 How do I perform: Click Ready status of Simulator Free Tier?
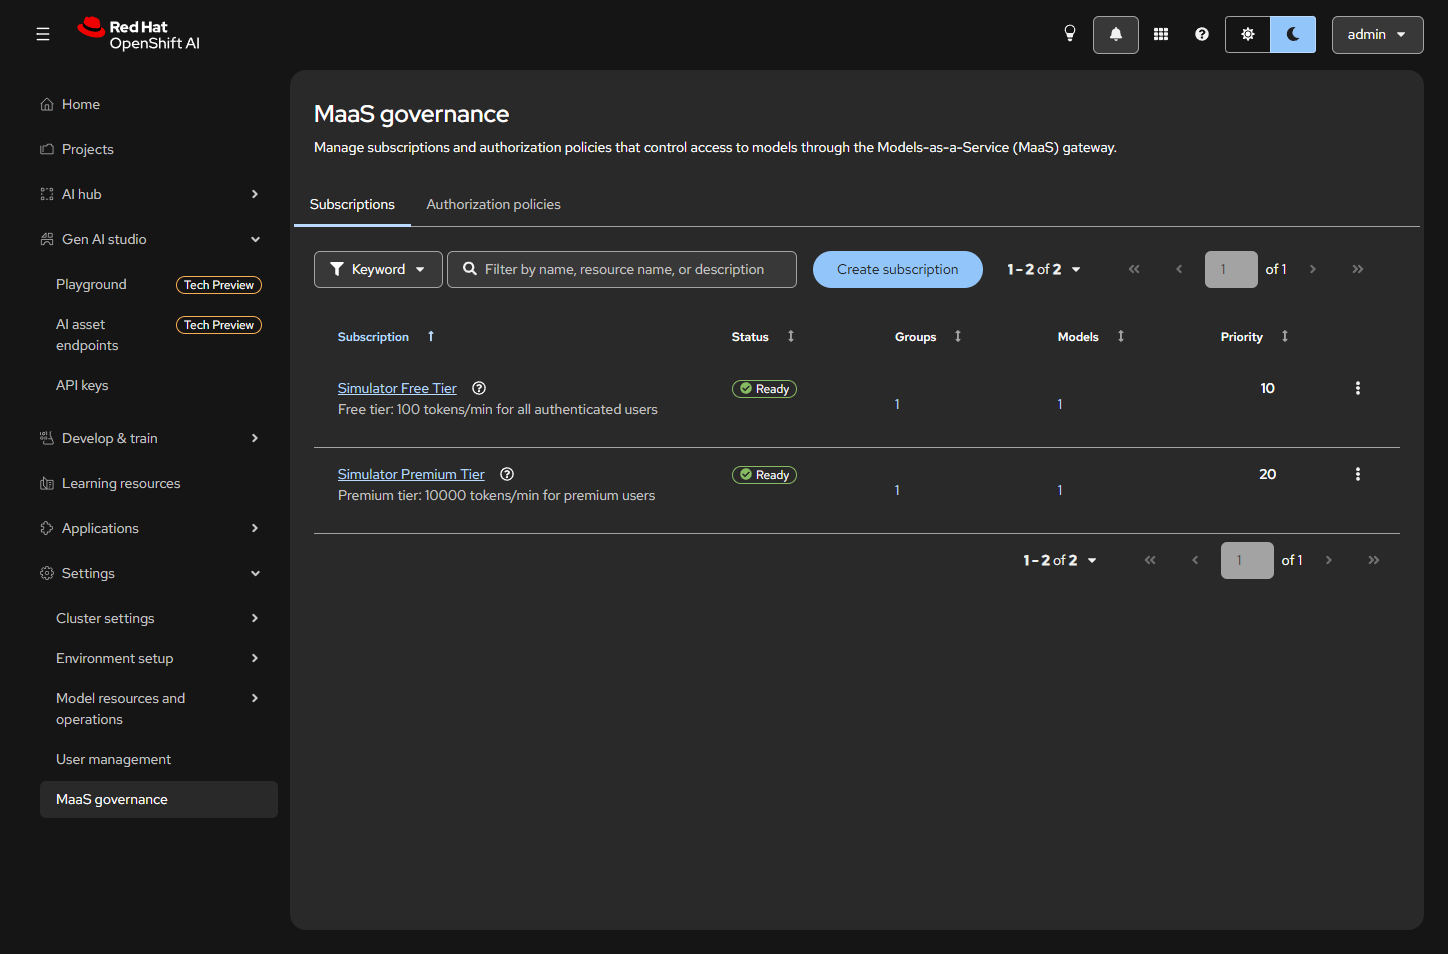point(764,389)
